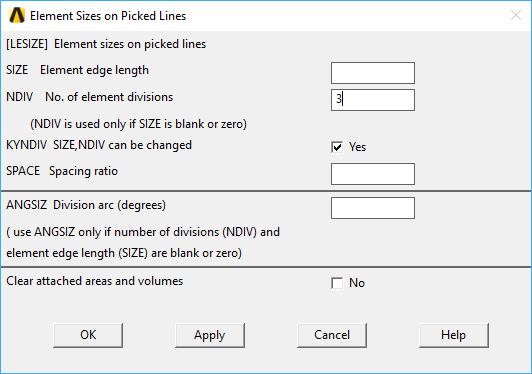Click the ANSYS logo in the title bar
The image size is (532, 374).
coord(17,16)
